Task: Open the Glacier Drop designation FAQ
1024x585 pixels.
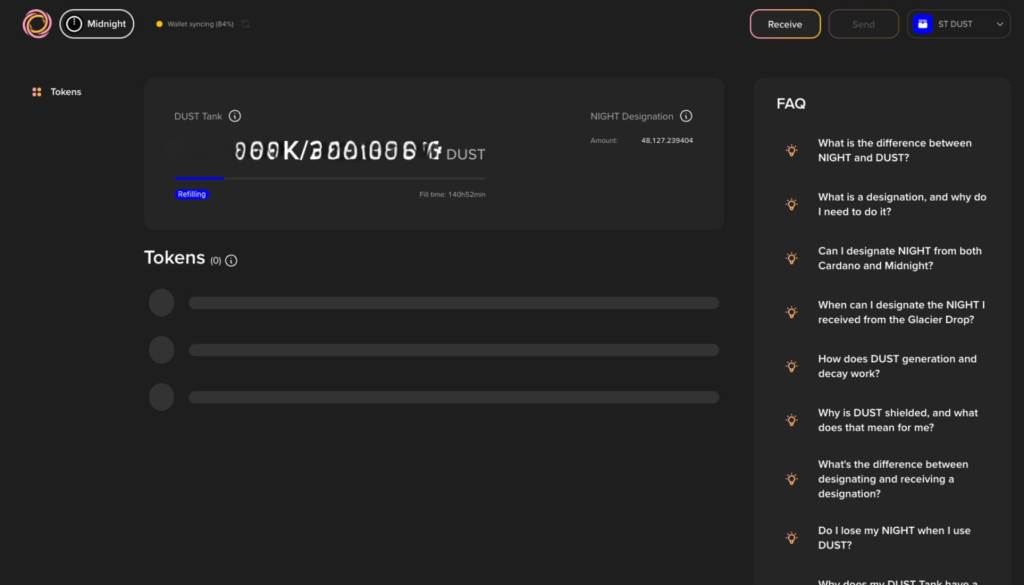Action: (x=901, y=313)
